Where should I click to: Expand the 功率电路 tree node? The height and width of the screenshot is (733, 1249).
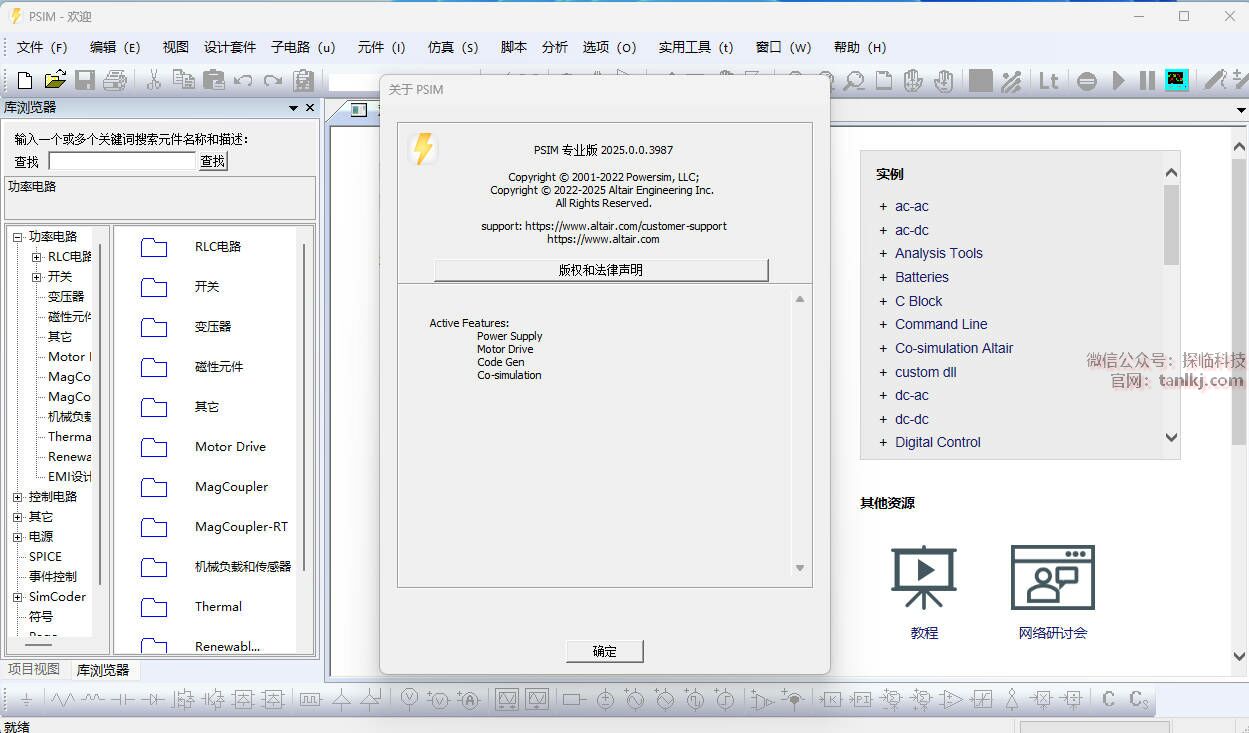point(17,237)
